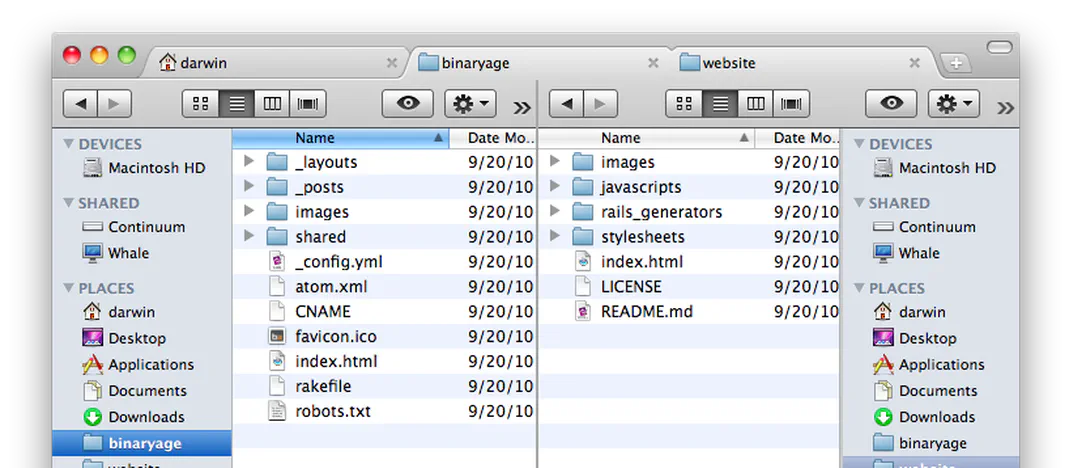Image resolution: width=1069 pixels, height=468 pixels.
Task: Open Documents in right sidebar
Action: pos(931,390)
